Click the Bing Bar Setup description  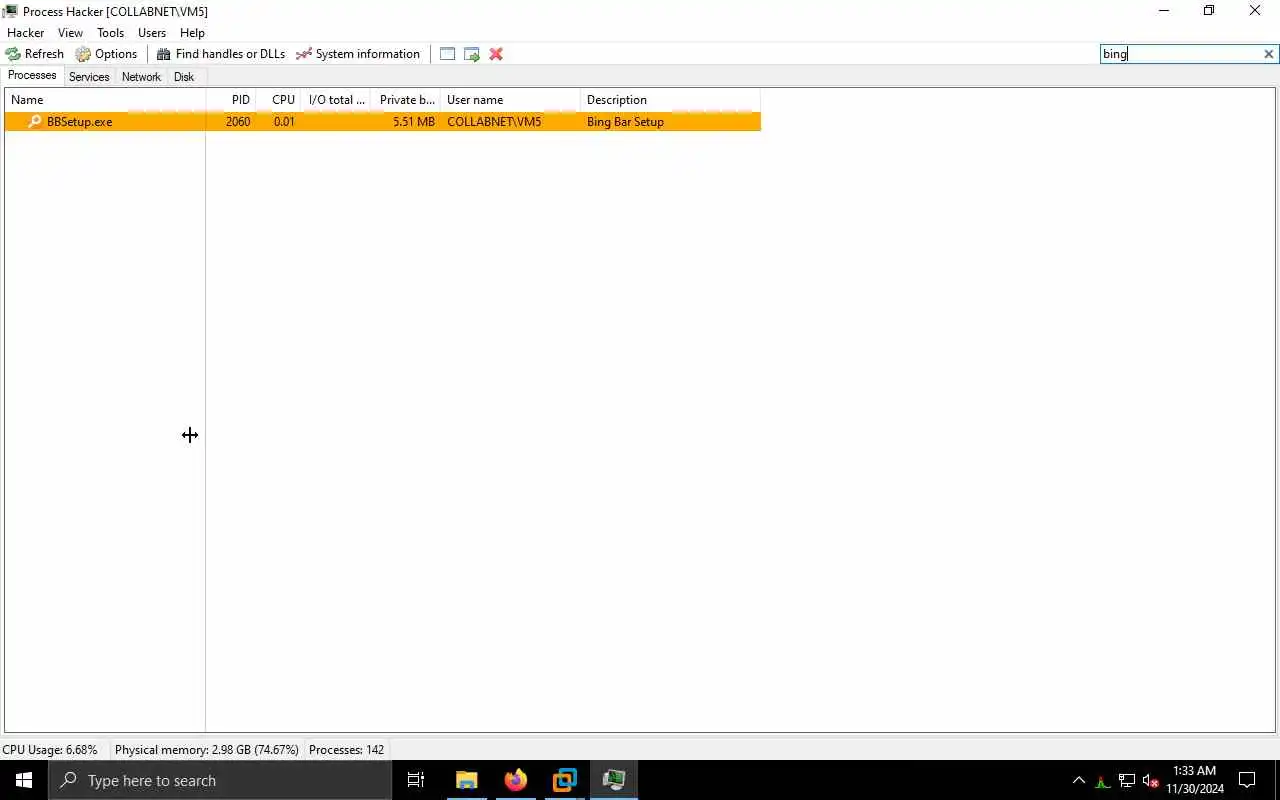pos(625,122)
